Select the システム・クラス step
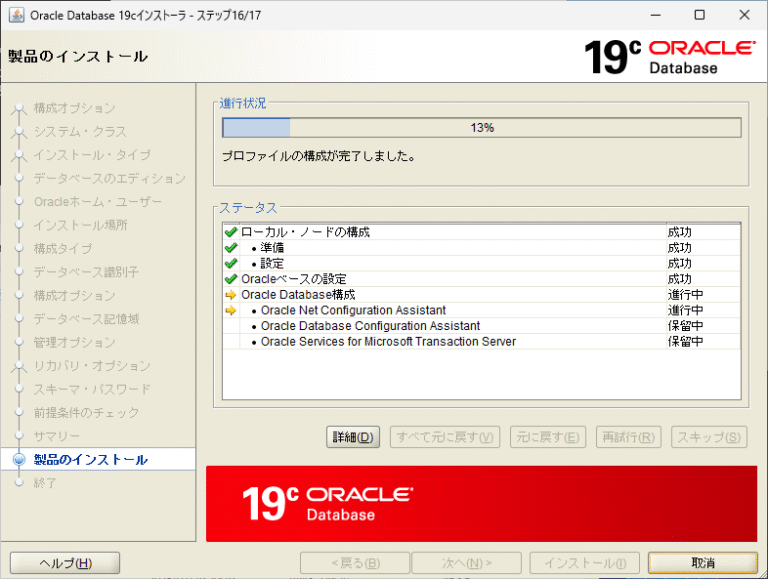The width and height of the screenshot is (768, 579). 80,131
